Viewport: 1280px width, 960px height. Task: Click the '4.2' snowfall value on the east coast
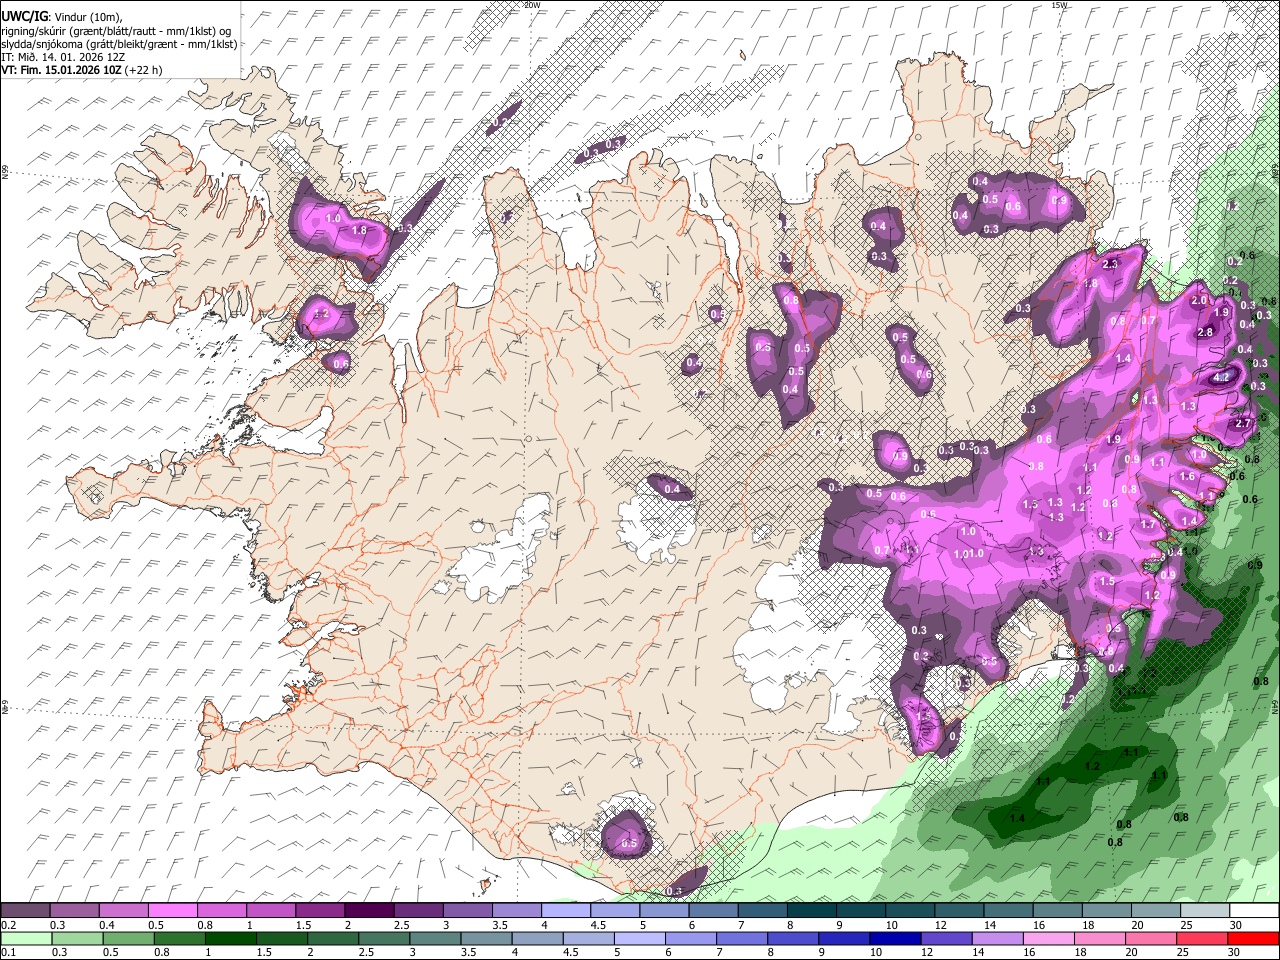(x=1221, y=378)
